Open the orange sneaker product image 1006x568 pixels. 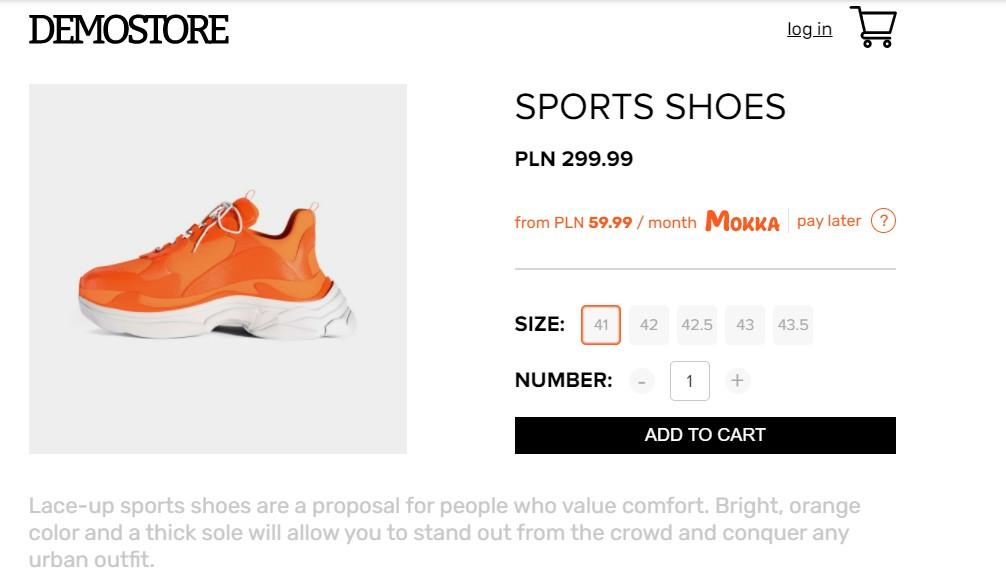coord(218,269)
